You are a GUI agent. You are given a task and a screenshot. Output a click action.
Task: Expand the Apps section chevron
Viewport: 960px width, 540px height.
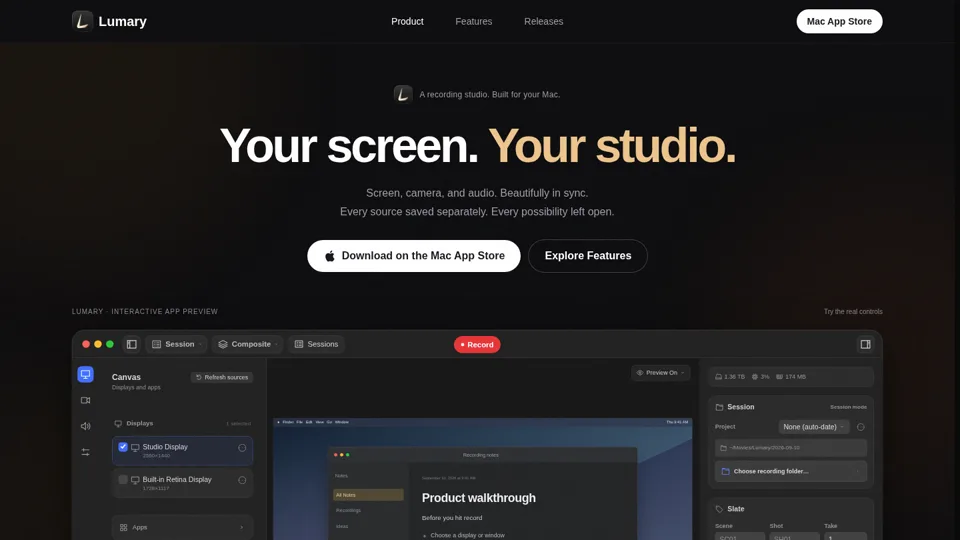click(241, 527)
